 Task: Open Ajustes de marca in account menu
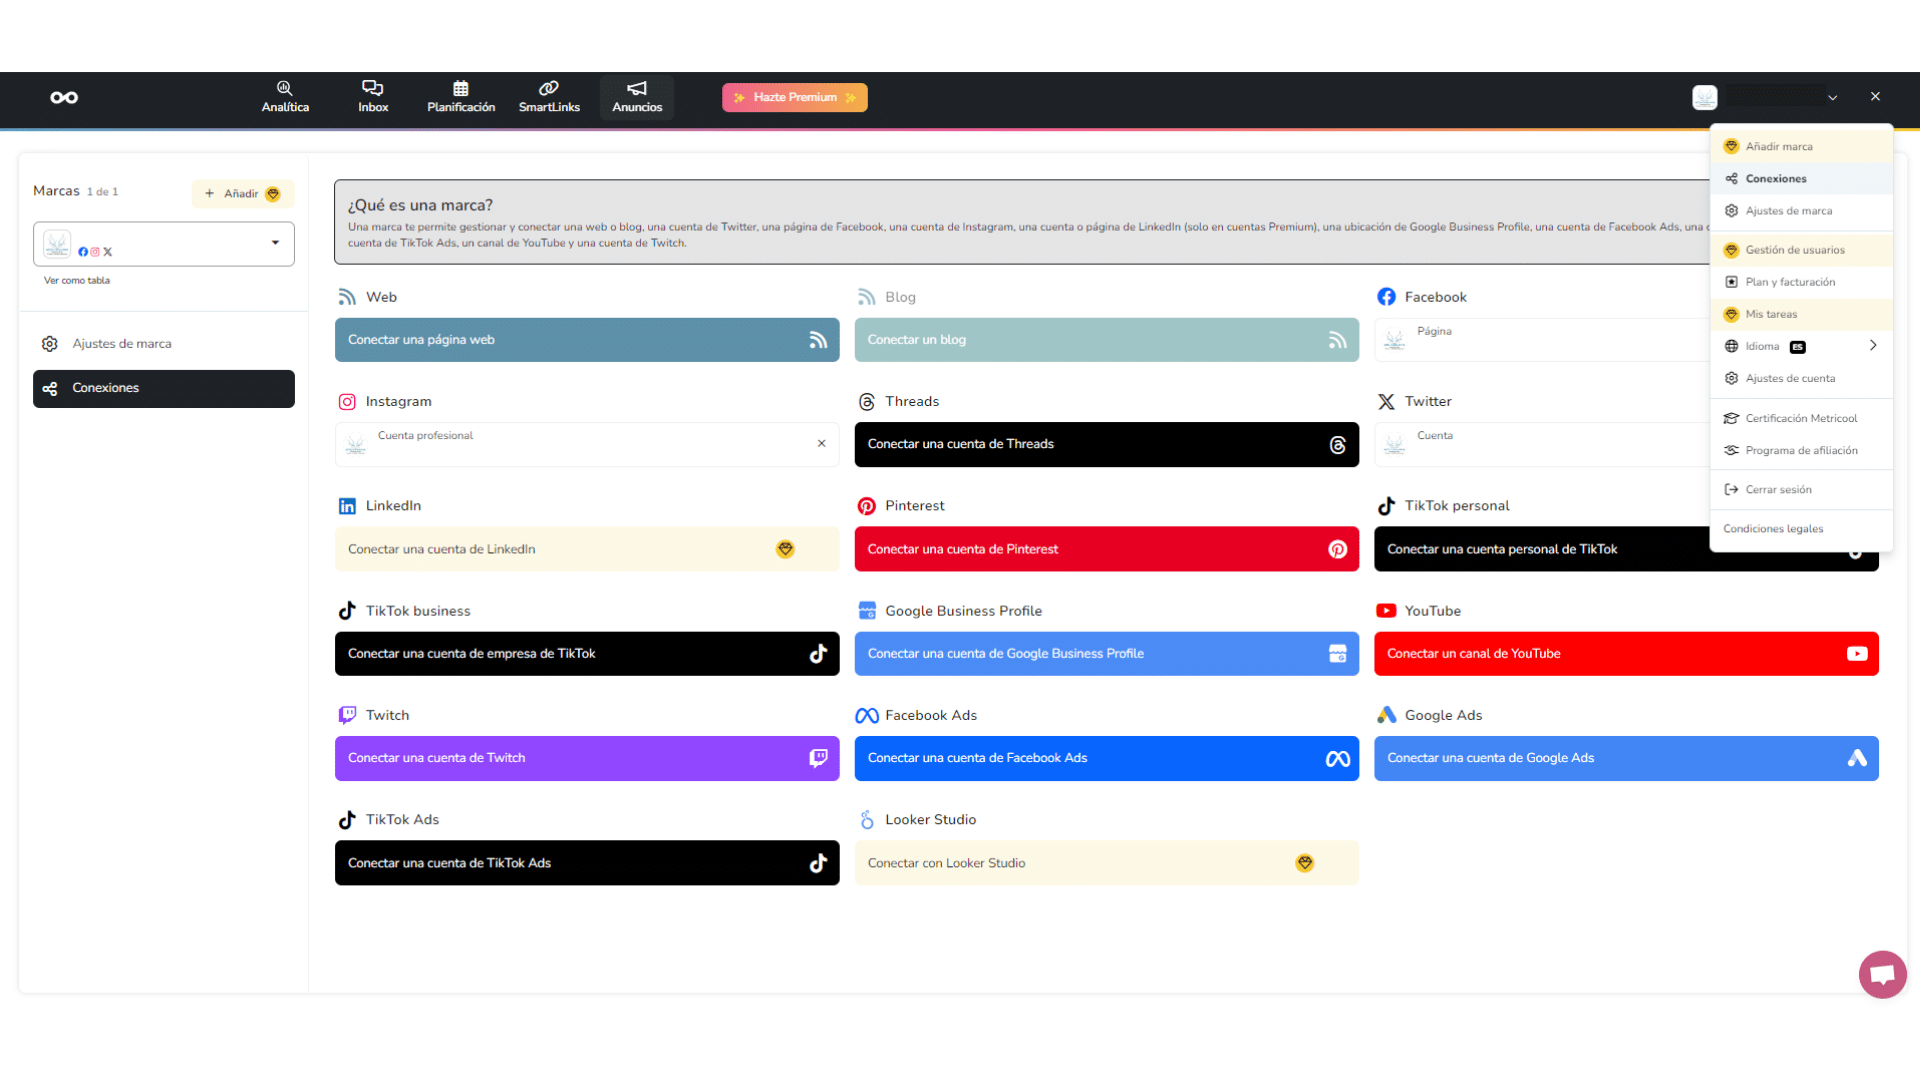[1802, 211]
